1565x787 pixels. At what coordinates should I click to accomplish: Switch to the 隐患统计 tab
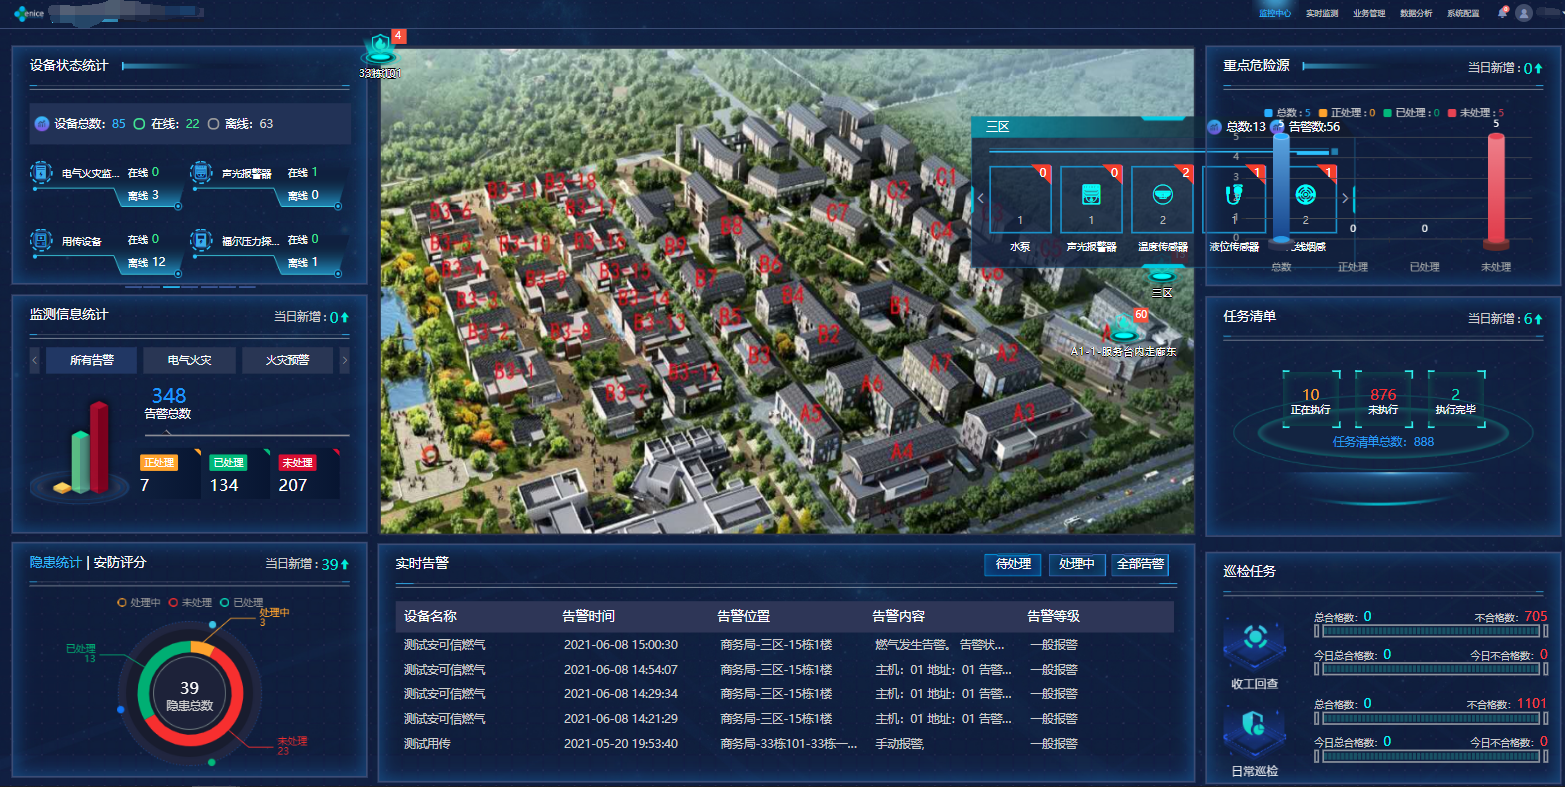(55, 562)
